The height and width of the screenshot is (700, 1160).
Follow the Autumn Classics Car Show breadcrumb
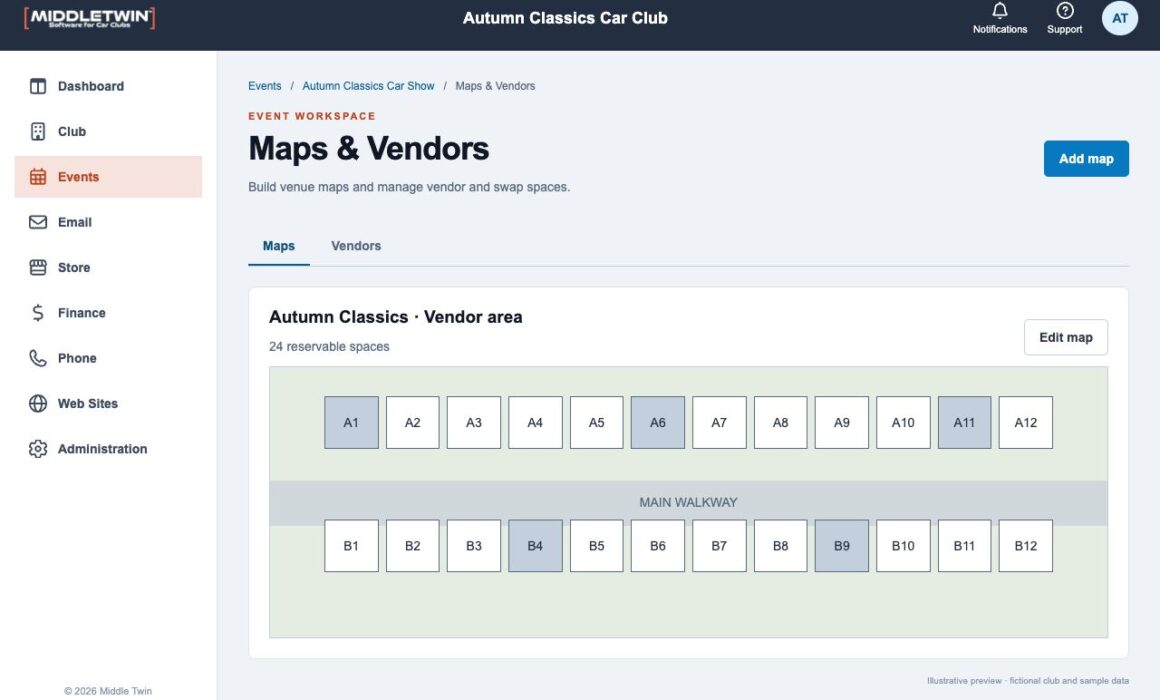tap(368, 86)
